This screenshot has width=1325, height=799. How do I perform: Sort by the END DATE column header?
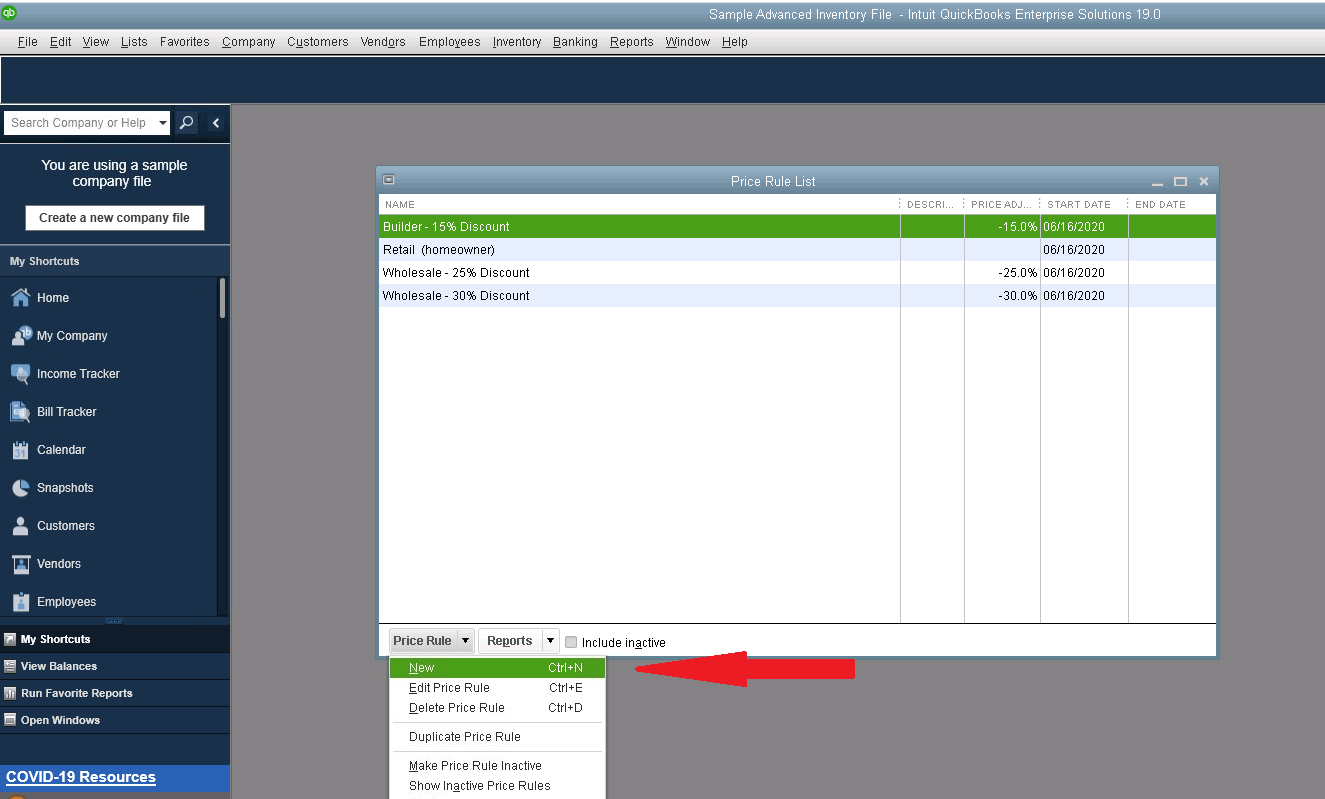click(x=1172, y=204)
